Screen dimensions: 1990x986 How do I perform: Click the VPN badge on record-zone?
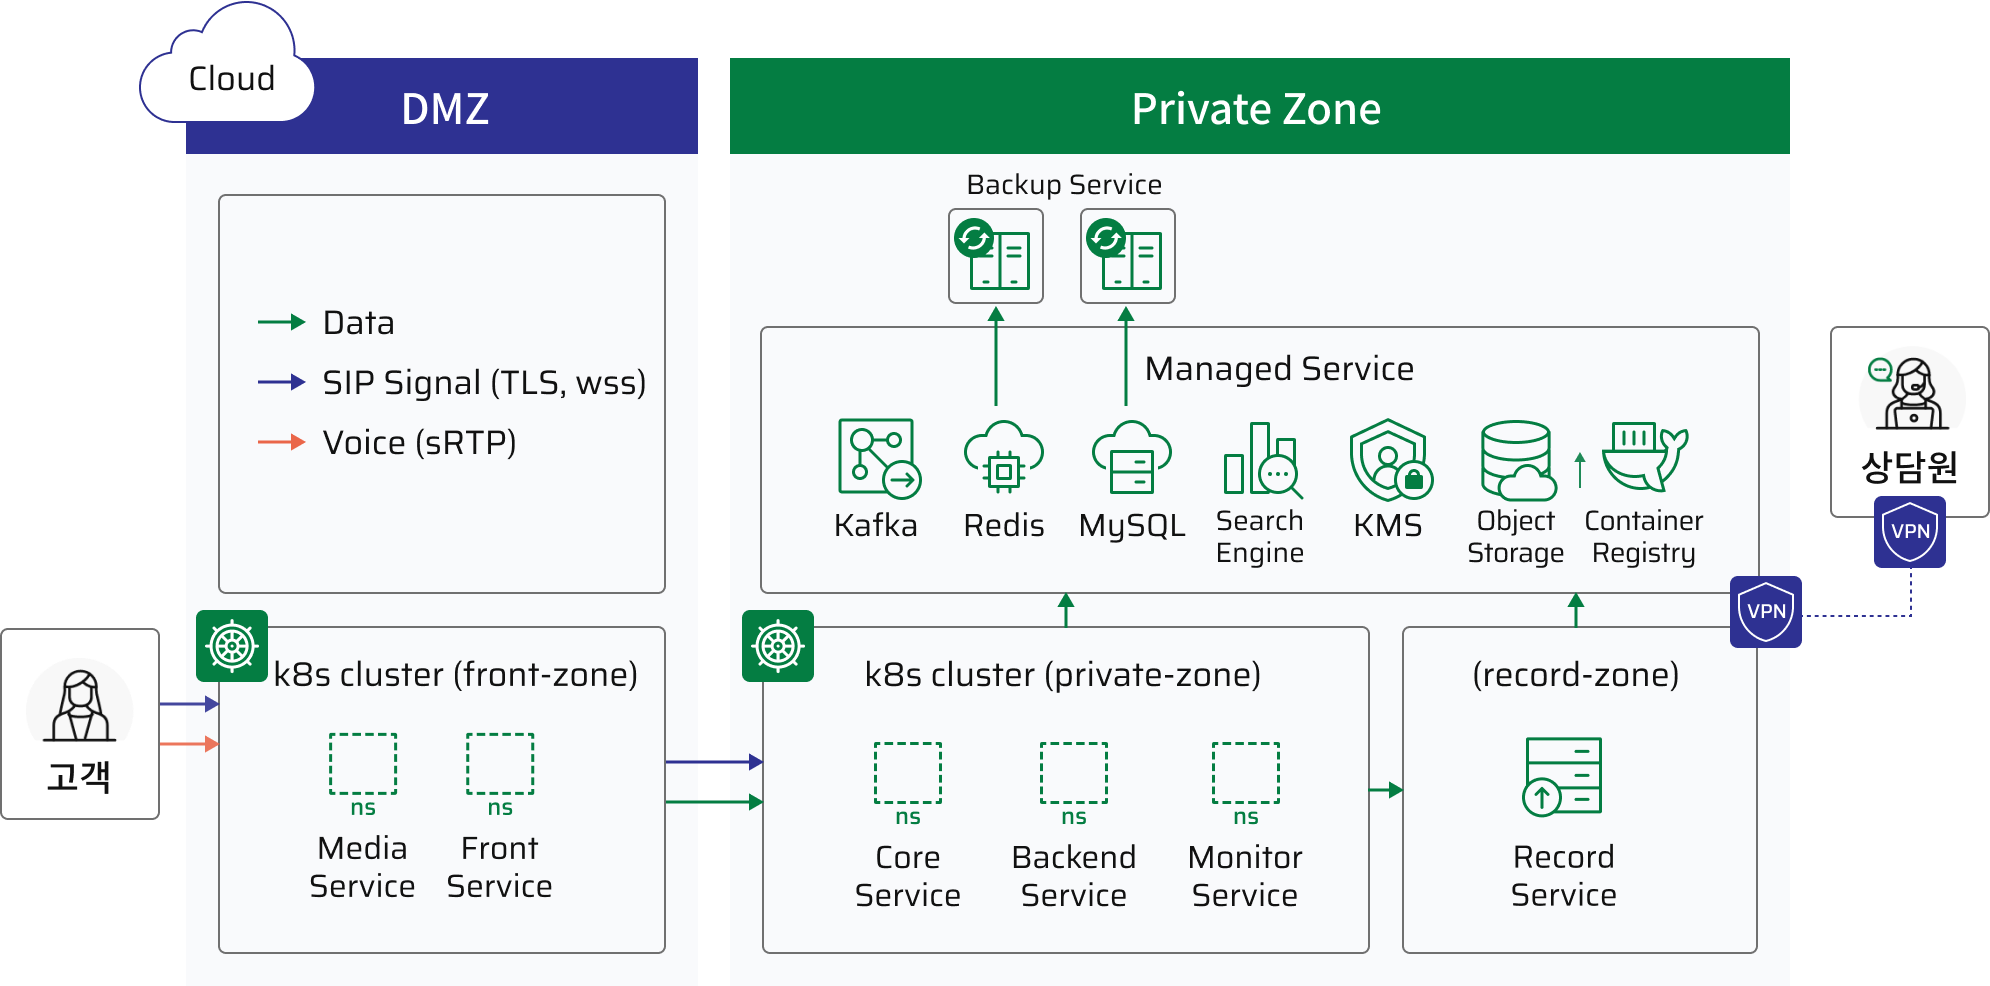pyautogui.click(x=1766, y=612)
